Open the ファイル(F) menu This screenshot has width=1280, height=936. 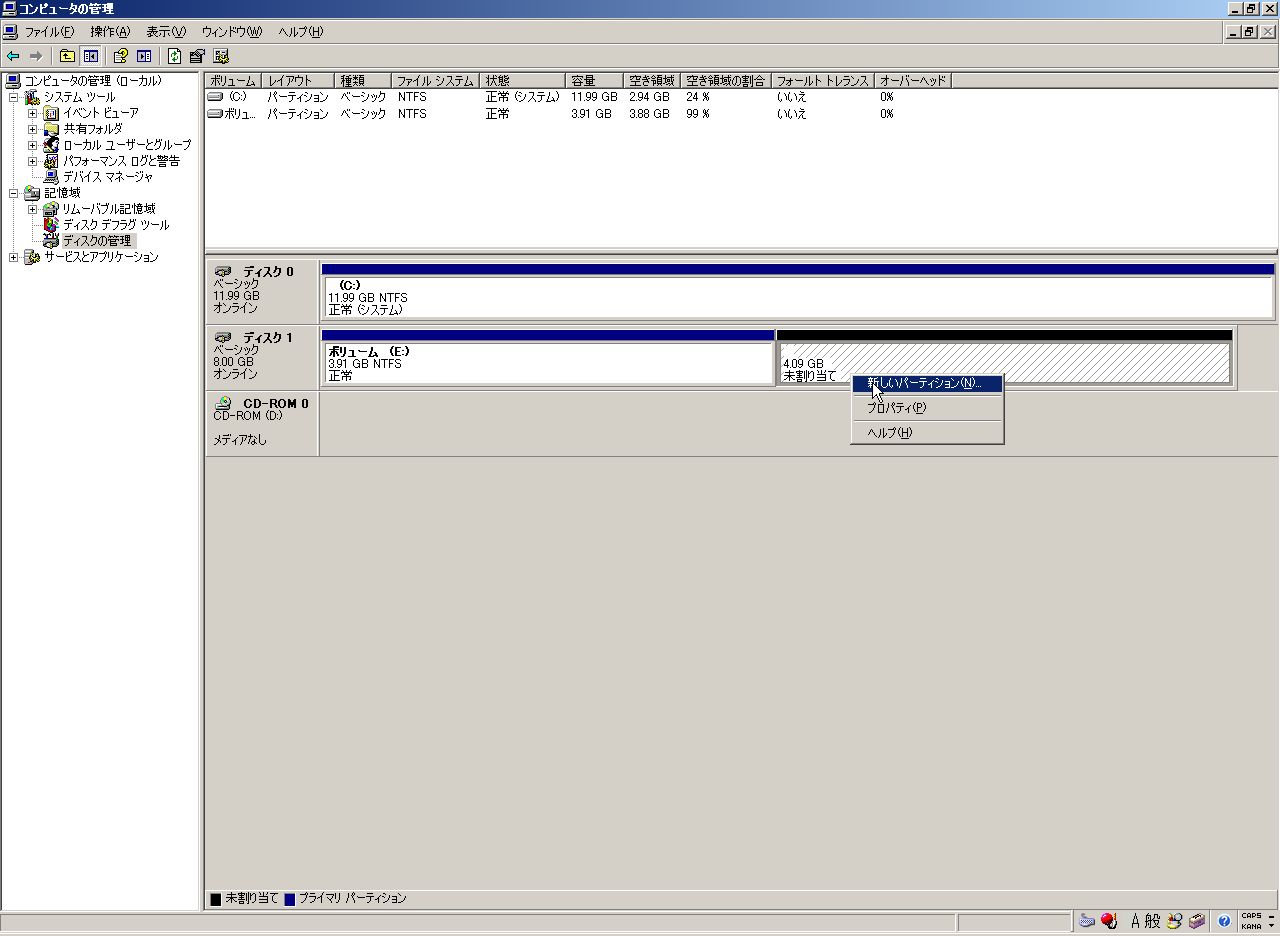pos(49,32)
